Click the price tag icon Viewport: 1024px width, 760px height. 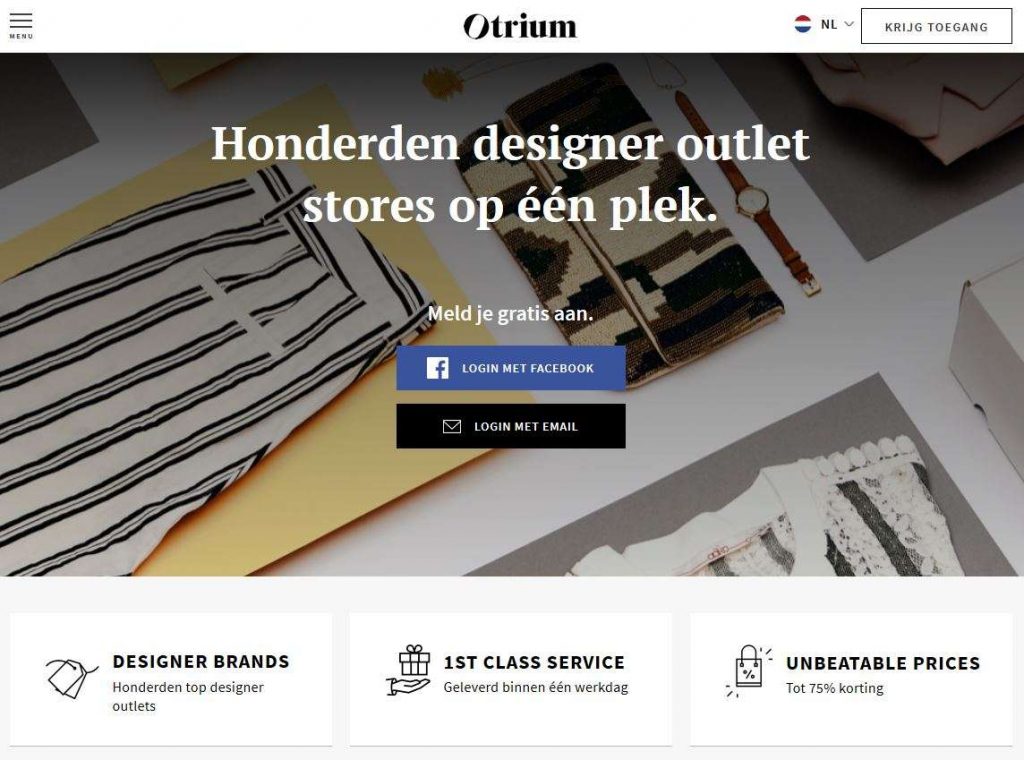pyautogui.click(x=71, y=678)
